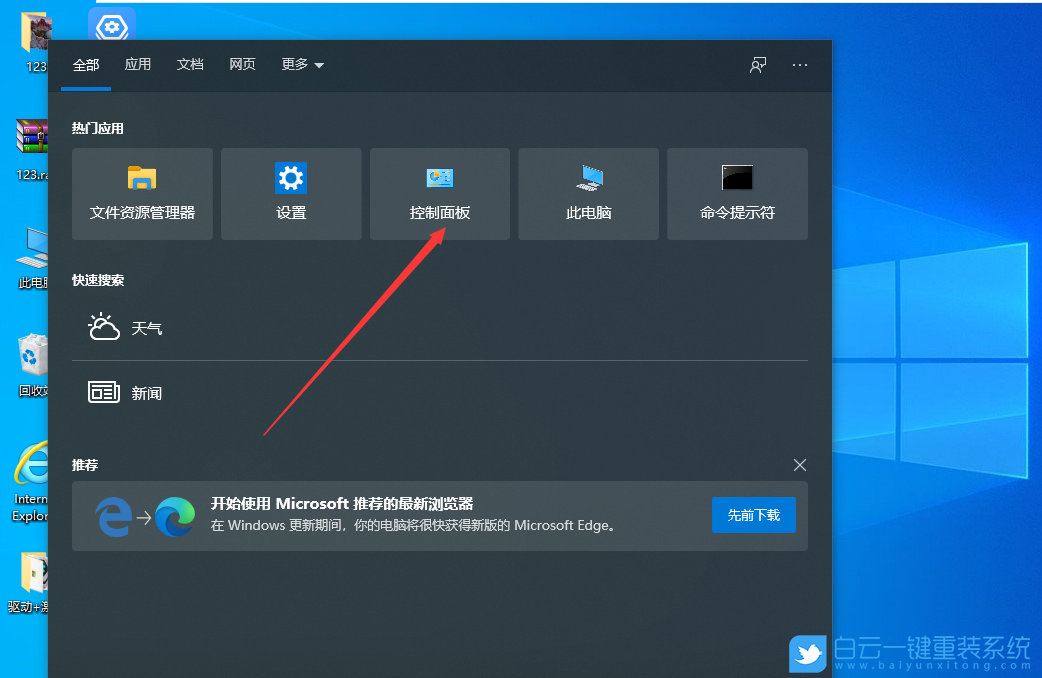Open 此电脑 from 热门应用
Image resolution: width=1042 pixels, height=678 pixels.
[x=588, y=193]
